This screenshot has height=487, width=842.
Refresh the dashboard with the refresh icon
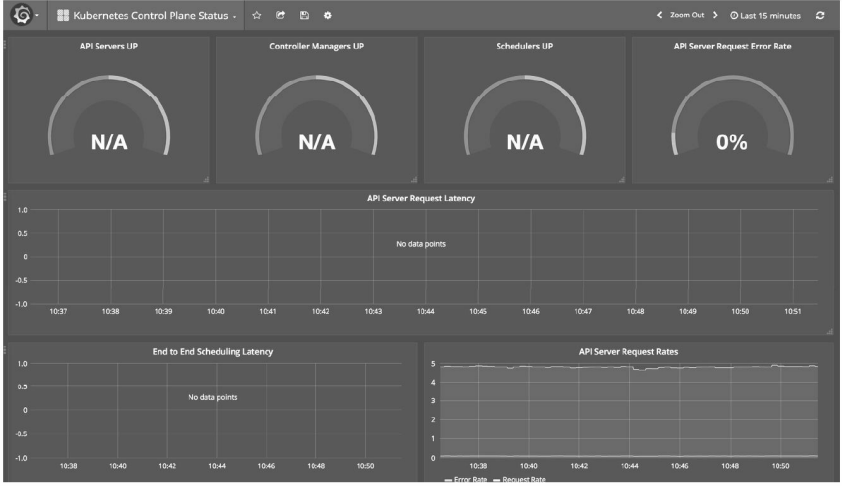pos(820,15)
